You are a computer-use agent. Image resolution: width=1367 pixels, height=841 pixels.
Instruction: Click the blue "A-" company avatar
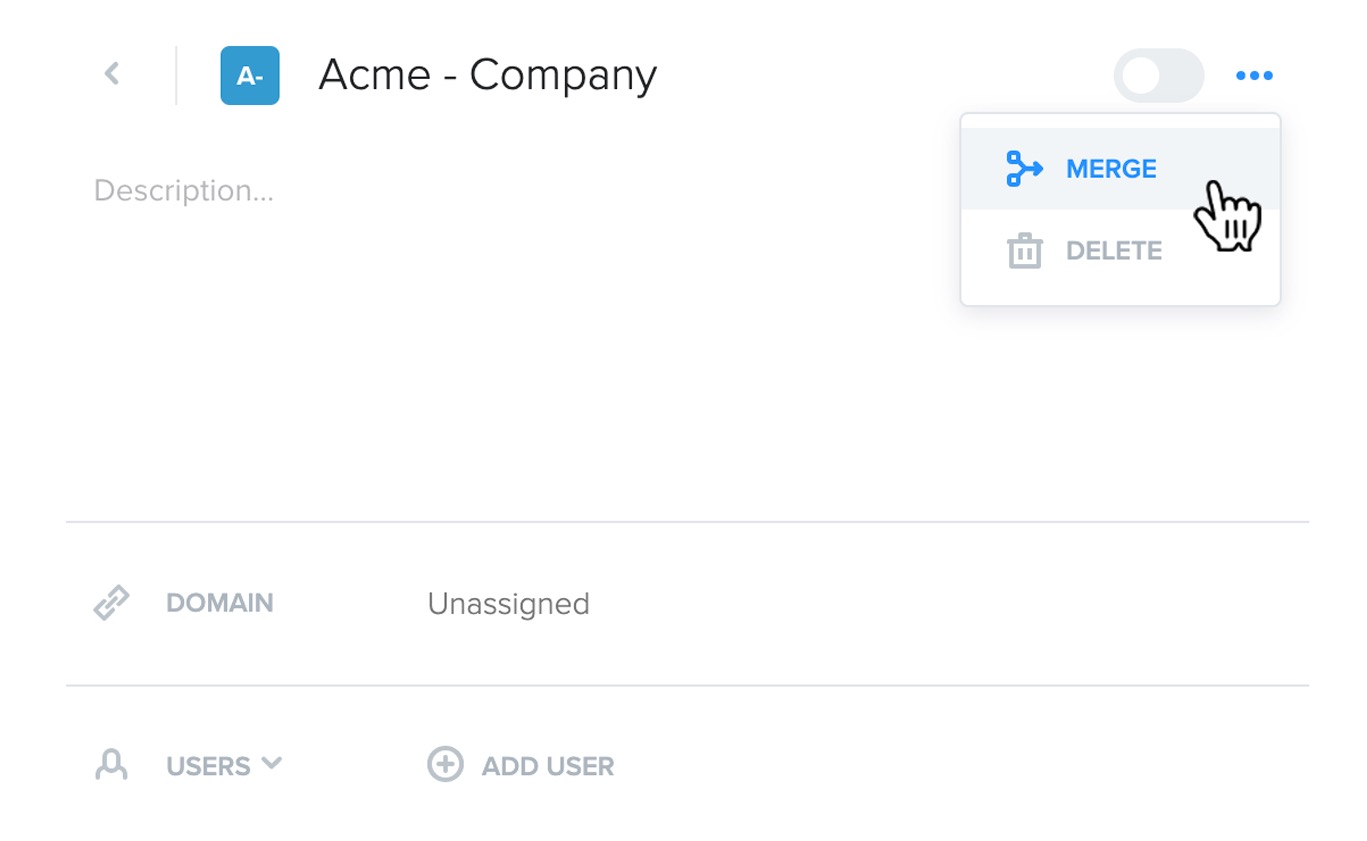(x=250, y=75)
